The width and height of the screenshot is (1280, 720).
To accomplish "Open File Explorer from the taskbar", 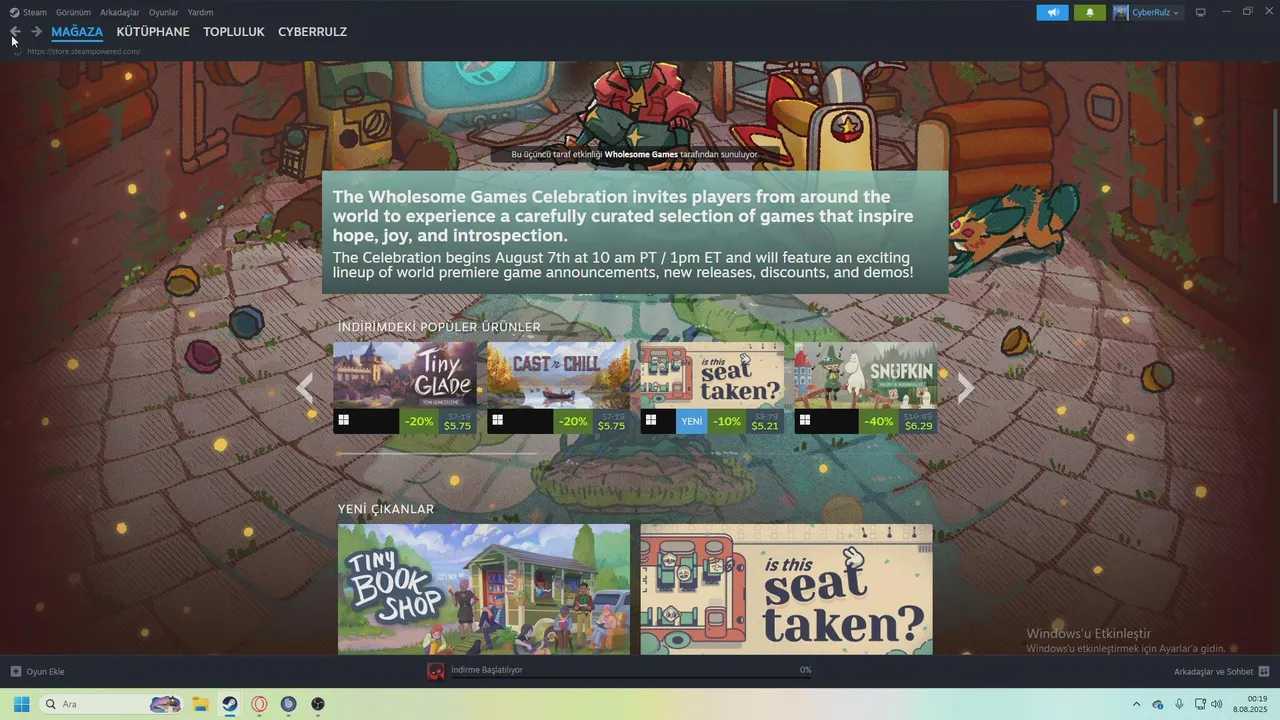I will 200,704.
